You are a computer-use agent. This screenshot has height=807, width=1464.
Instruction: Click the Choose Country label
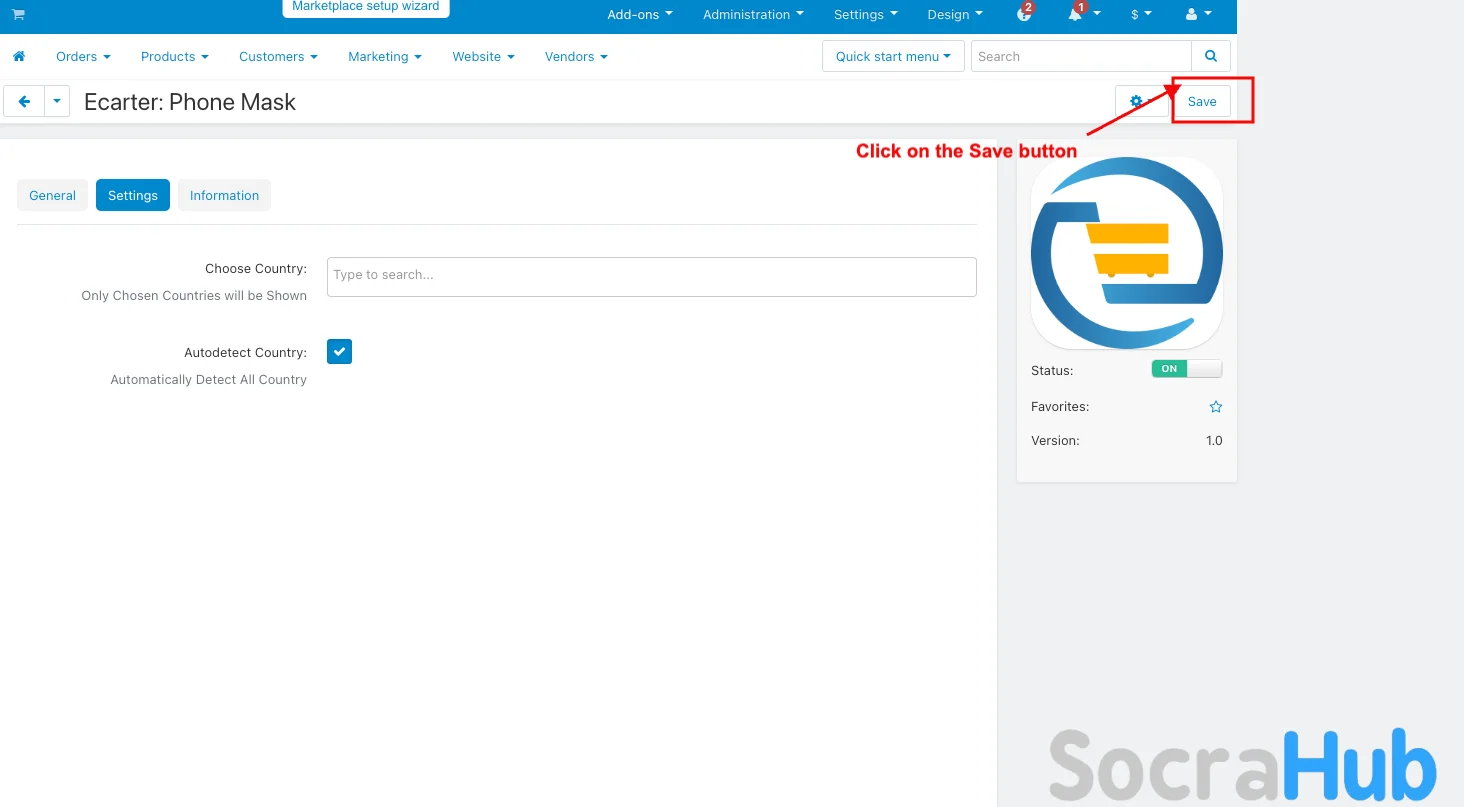(256, 269)
